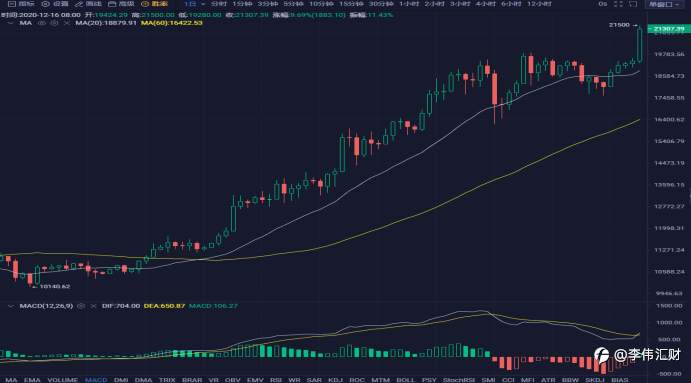
Task: Select EMV in the bottom indicator bar
Action: (255, 379)
